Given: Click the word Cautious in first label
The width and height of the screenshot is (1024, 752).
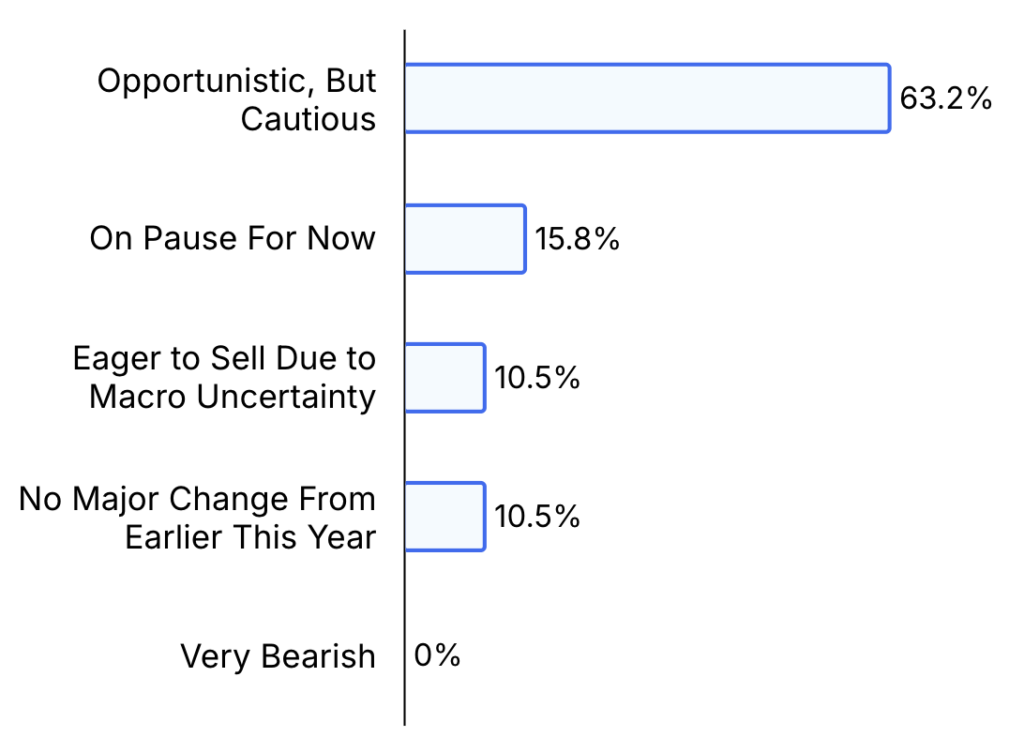Looking at the screenshot, I should [x=308, y=119].
